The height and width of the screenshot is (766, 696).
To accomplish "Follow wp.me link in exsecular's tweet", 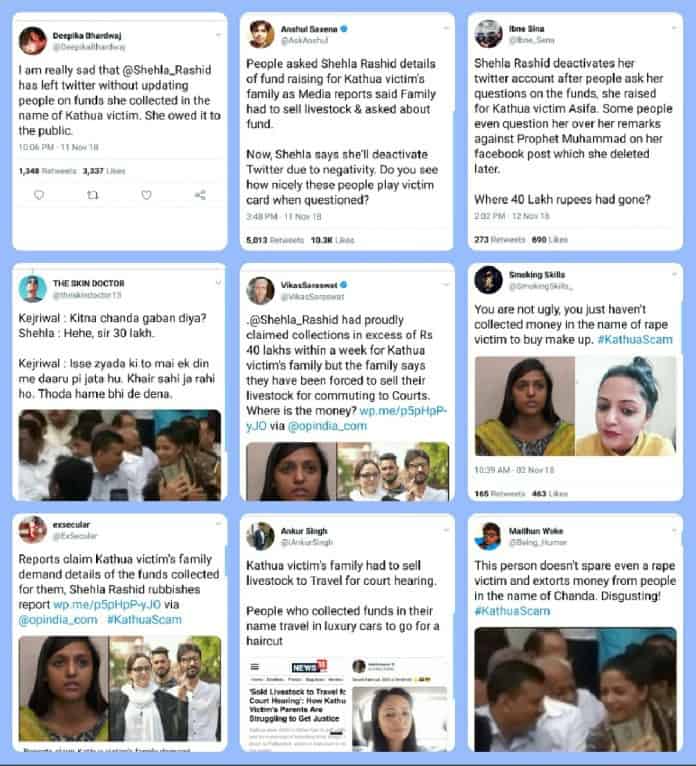I will click(107, 604).
